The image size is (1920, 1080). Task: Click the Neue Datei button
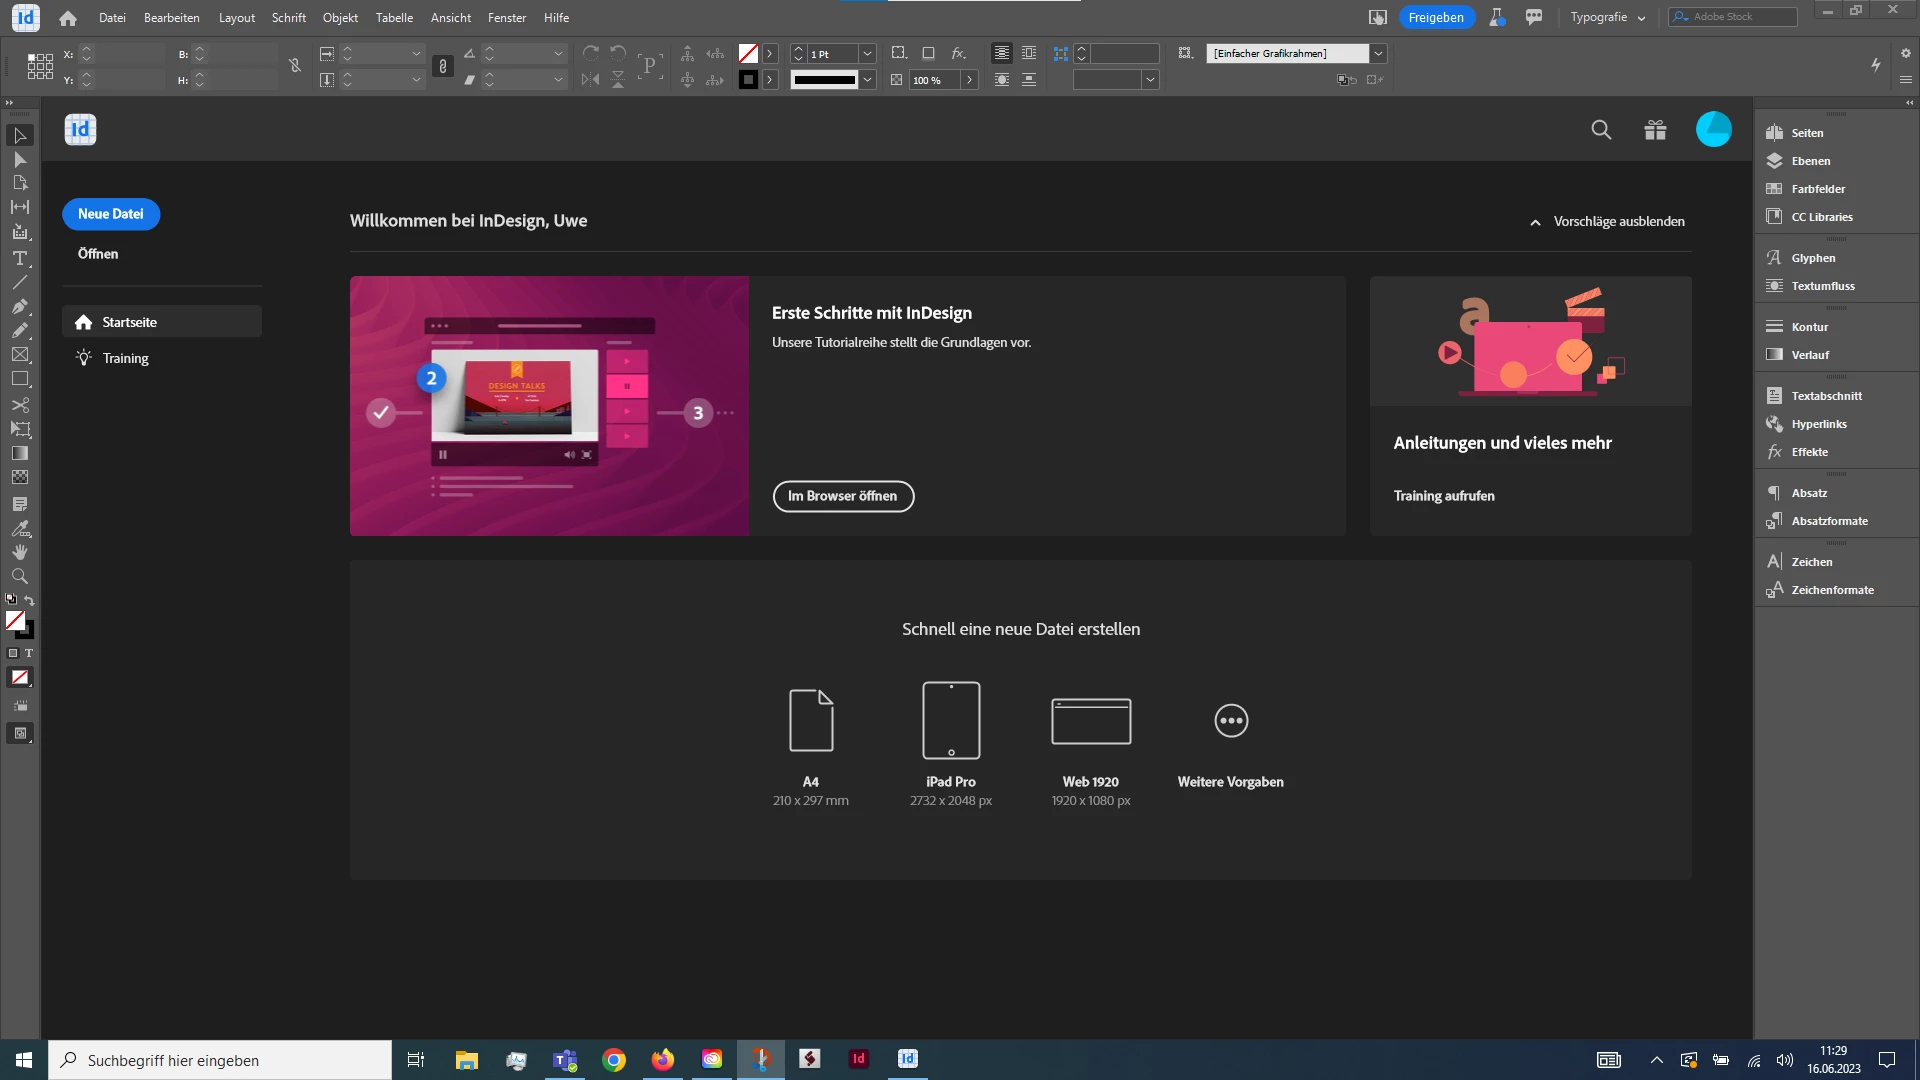(111, 214)
